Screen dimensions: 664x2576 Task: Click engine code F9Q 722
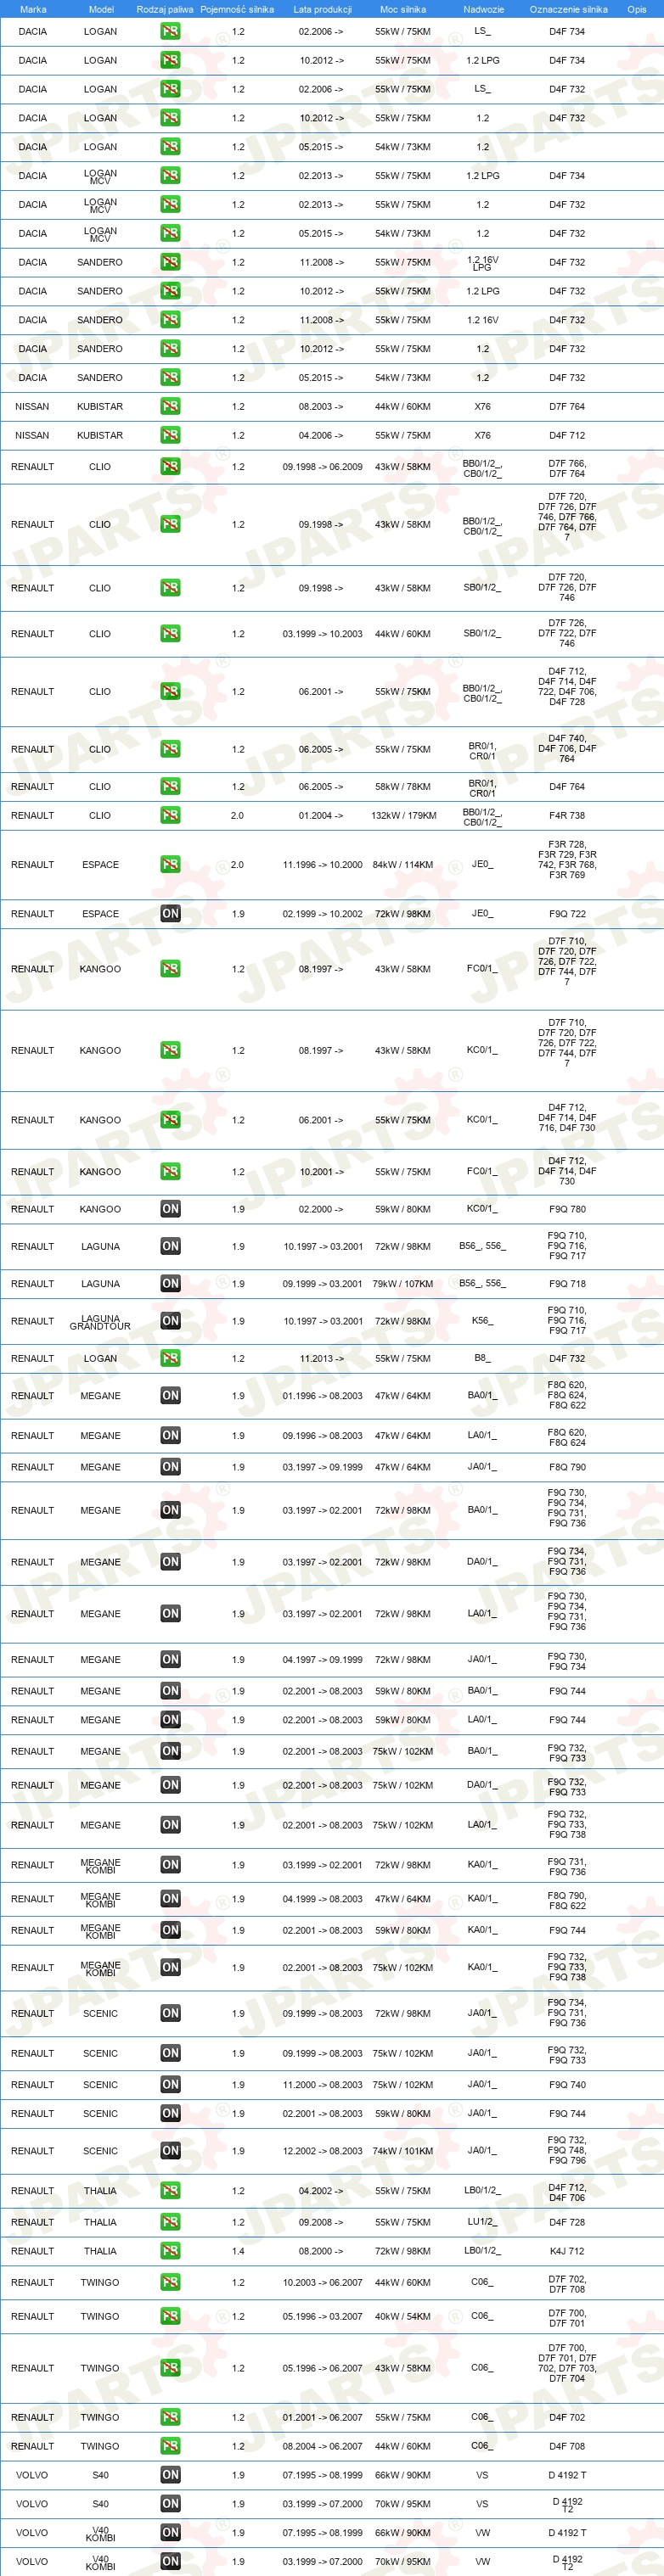(567, 913)
